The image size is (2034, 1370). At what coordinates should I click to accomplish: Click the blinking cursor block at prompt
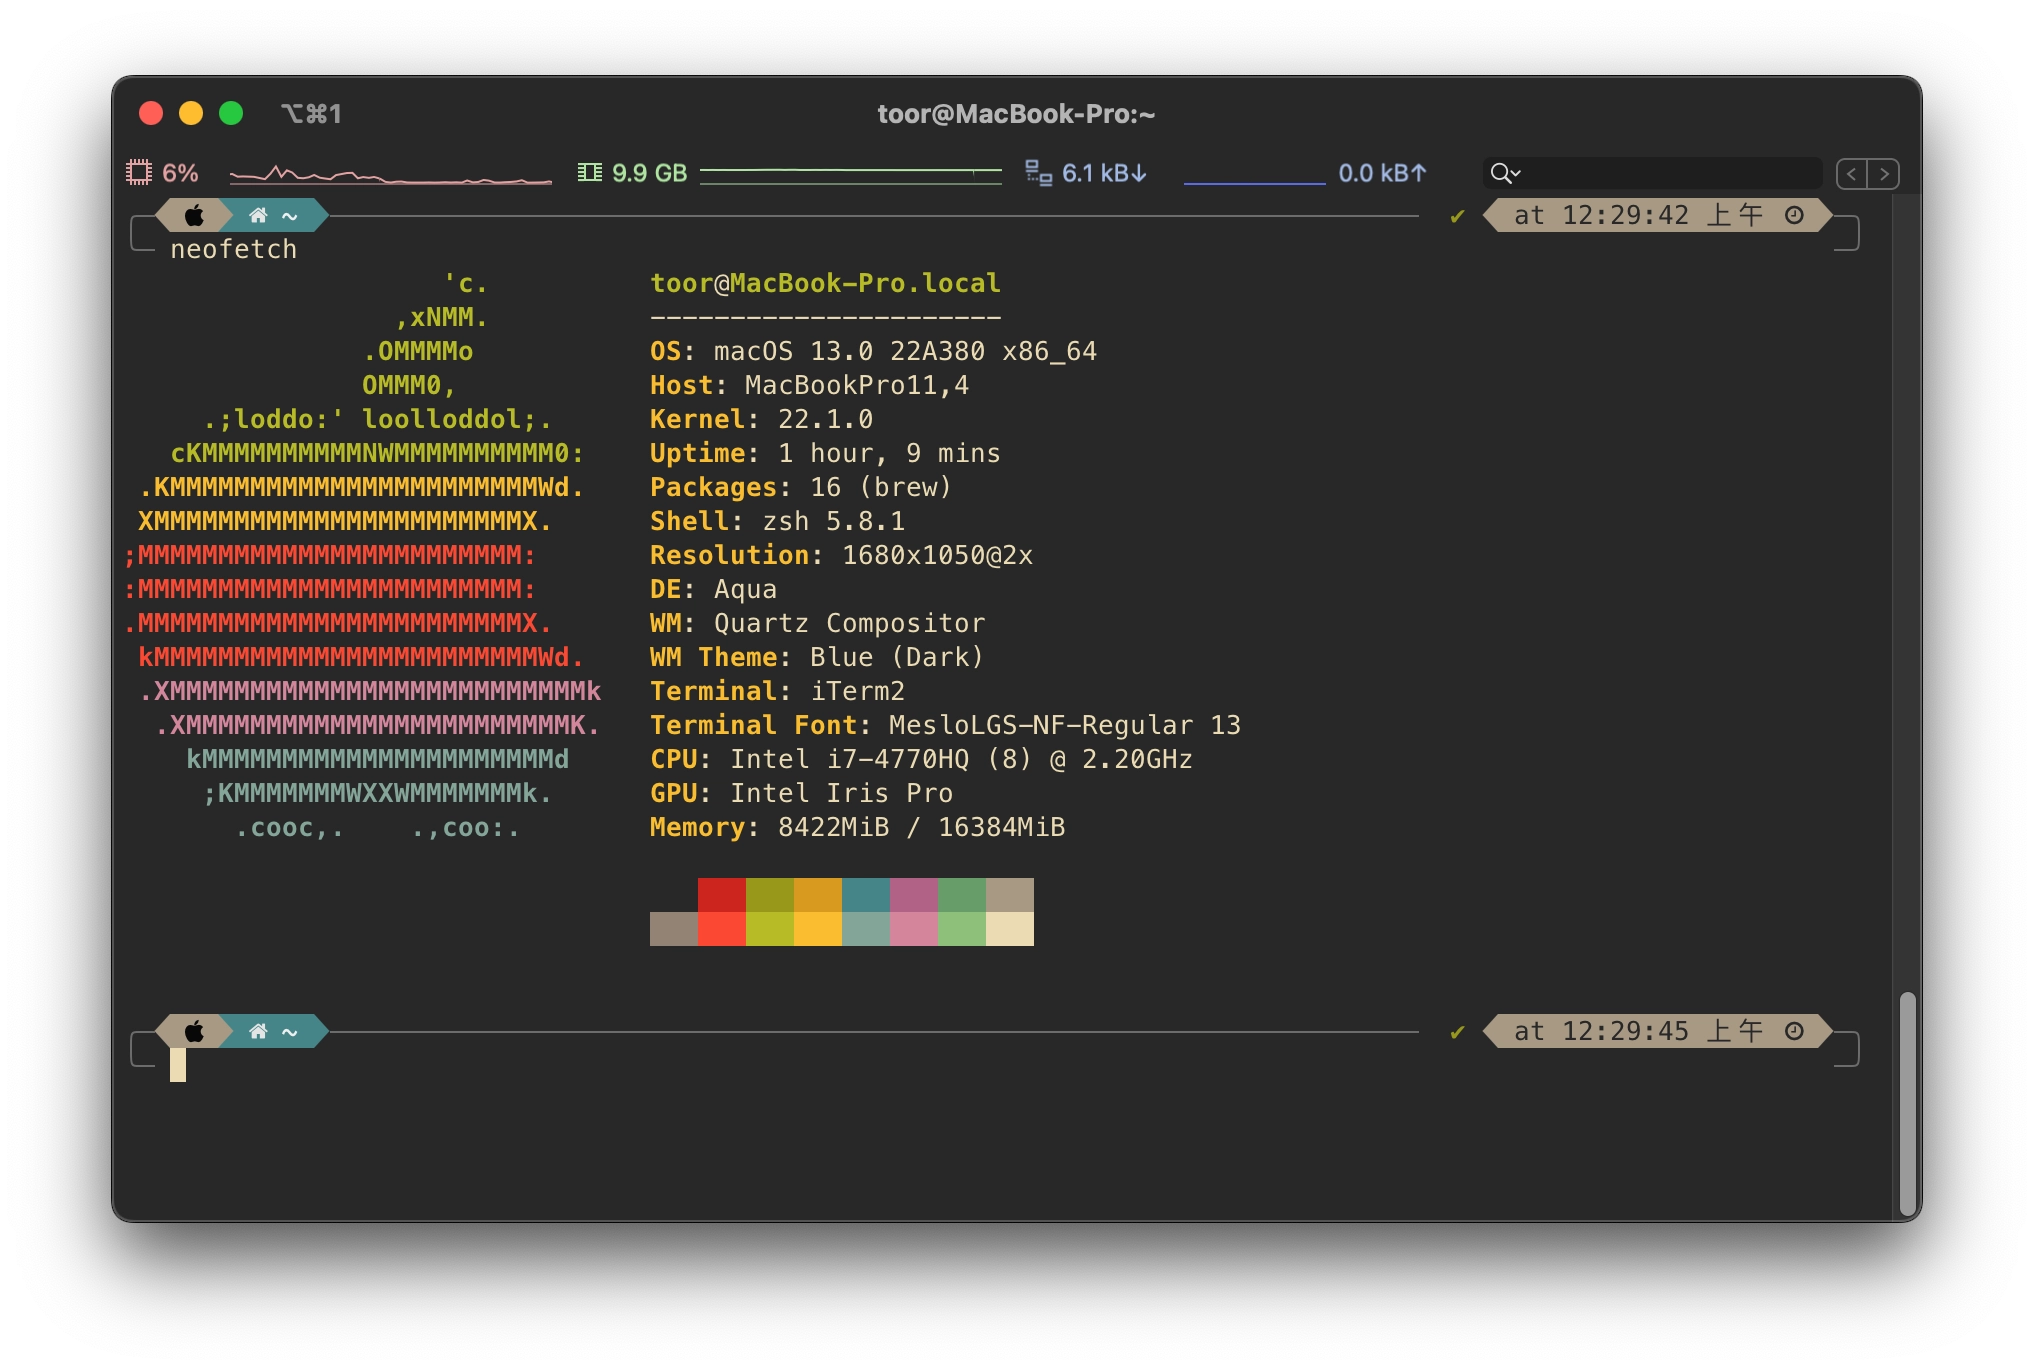pos(178,1065)
